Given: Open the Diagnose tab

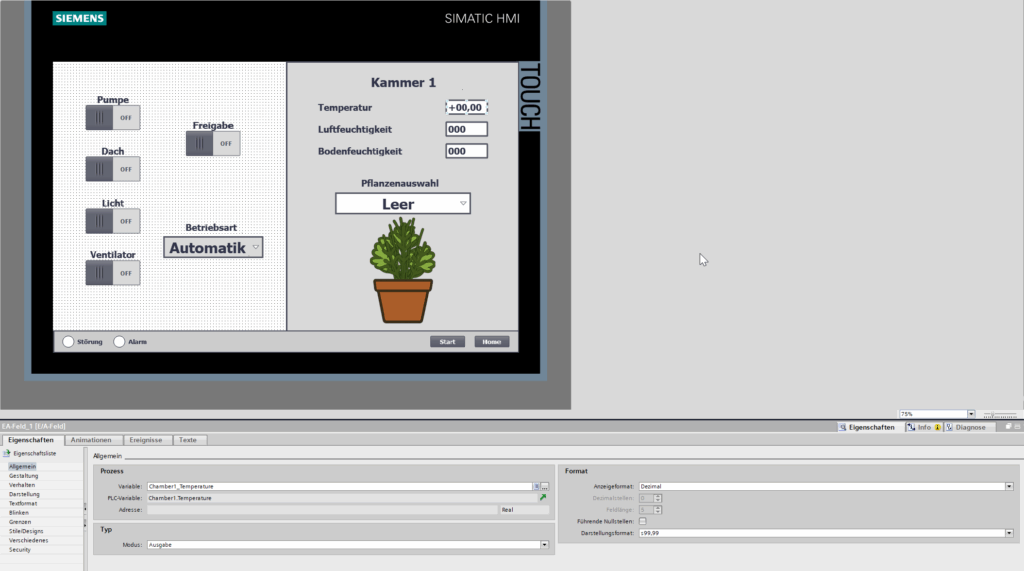Looking at the screenshot, I should [964, 427].
